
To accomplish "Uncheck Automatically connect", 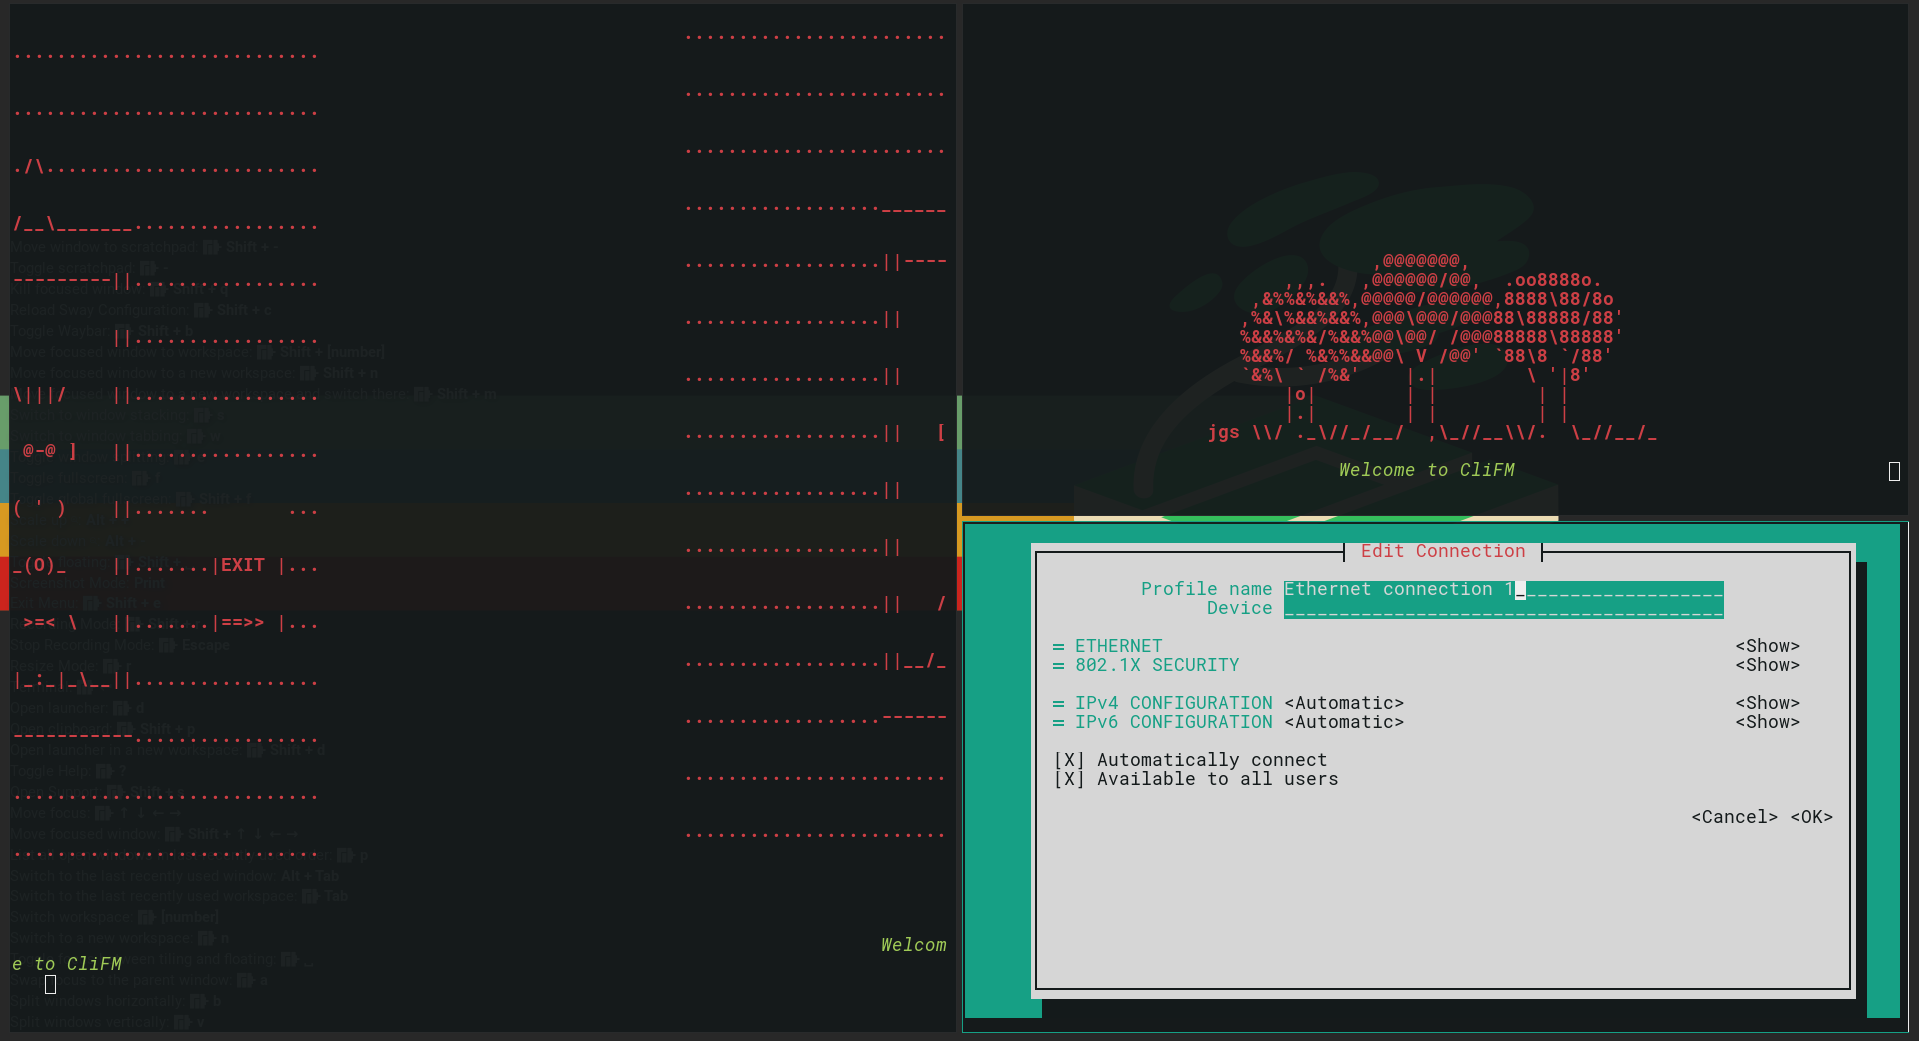I will (1070, 759).
